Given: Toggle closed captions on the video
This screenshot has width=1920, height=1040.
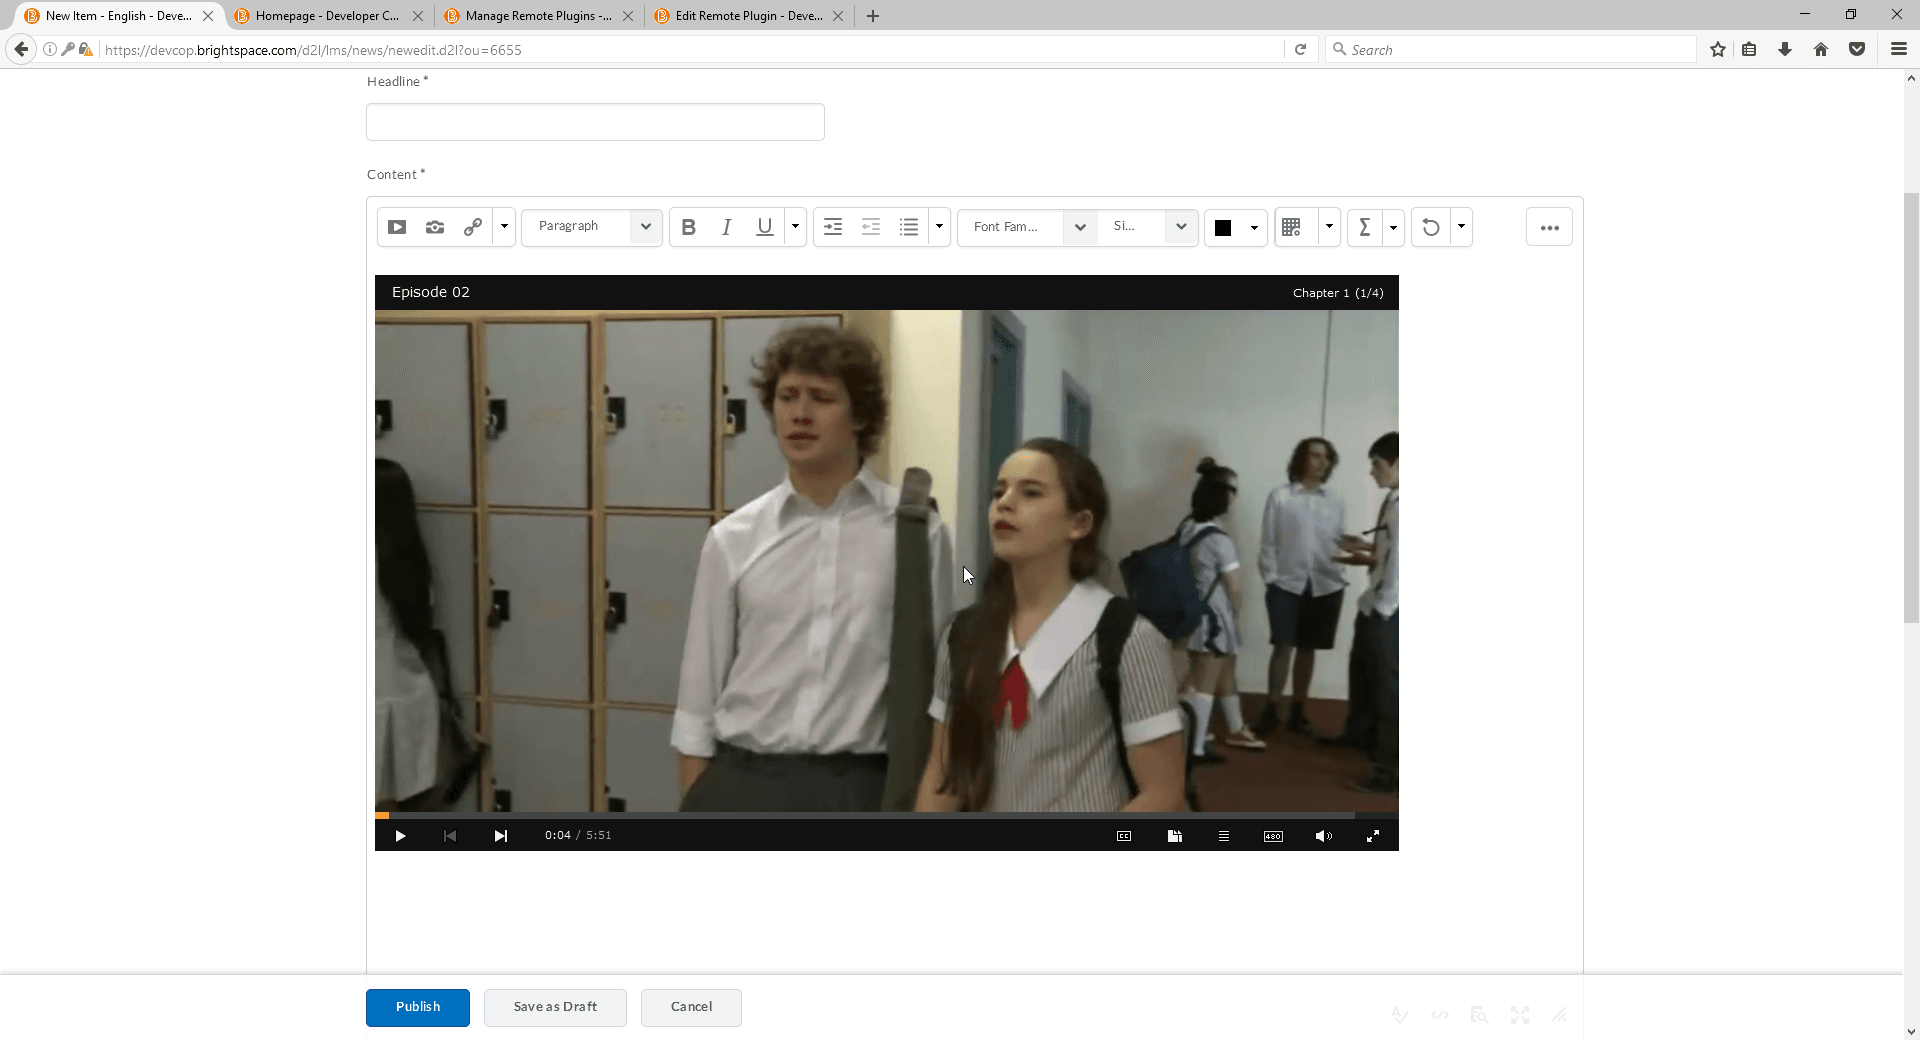Looking at the screenshot, I should (x=1123, y=836).
